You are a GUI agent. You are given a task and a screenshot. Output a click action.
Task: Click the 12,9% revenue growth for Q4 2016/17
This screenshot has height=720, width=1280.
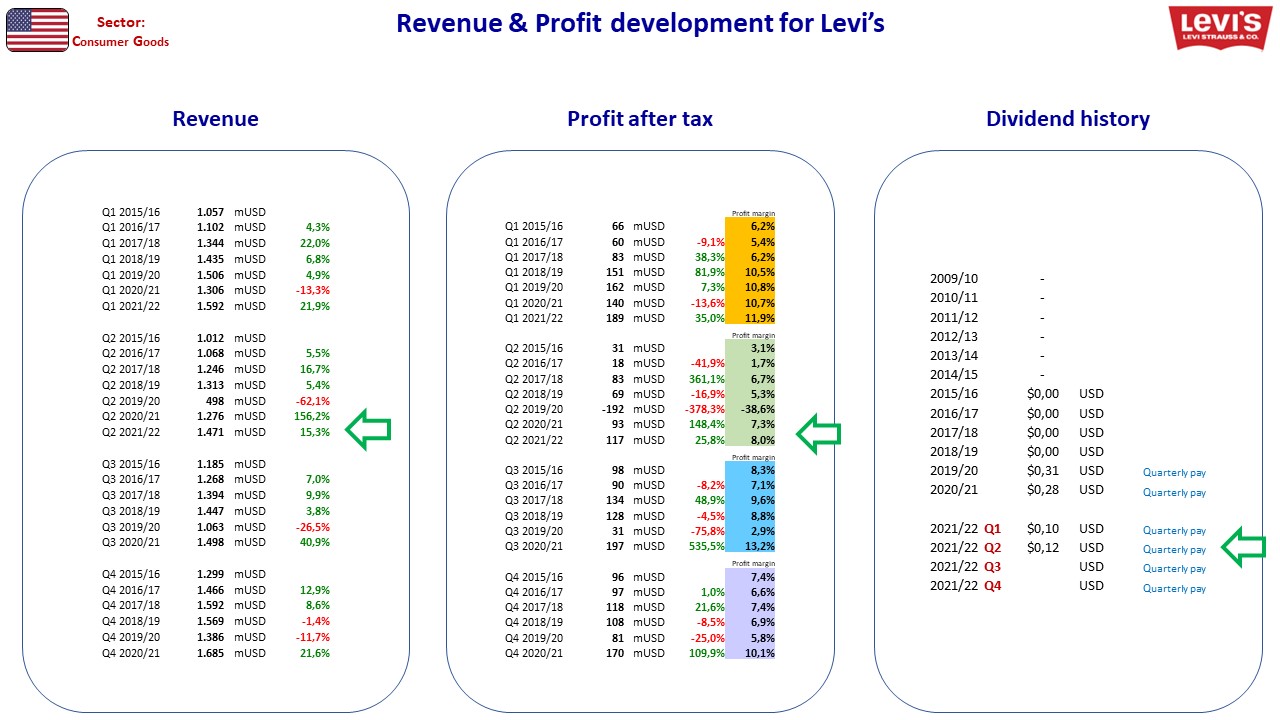click(315, 590)
